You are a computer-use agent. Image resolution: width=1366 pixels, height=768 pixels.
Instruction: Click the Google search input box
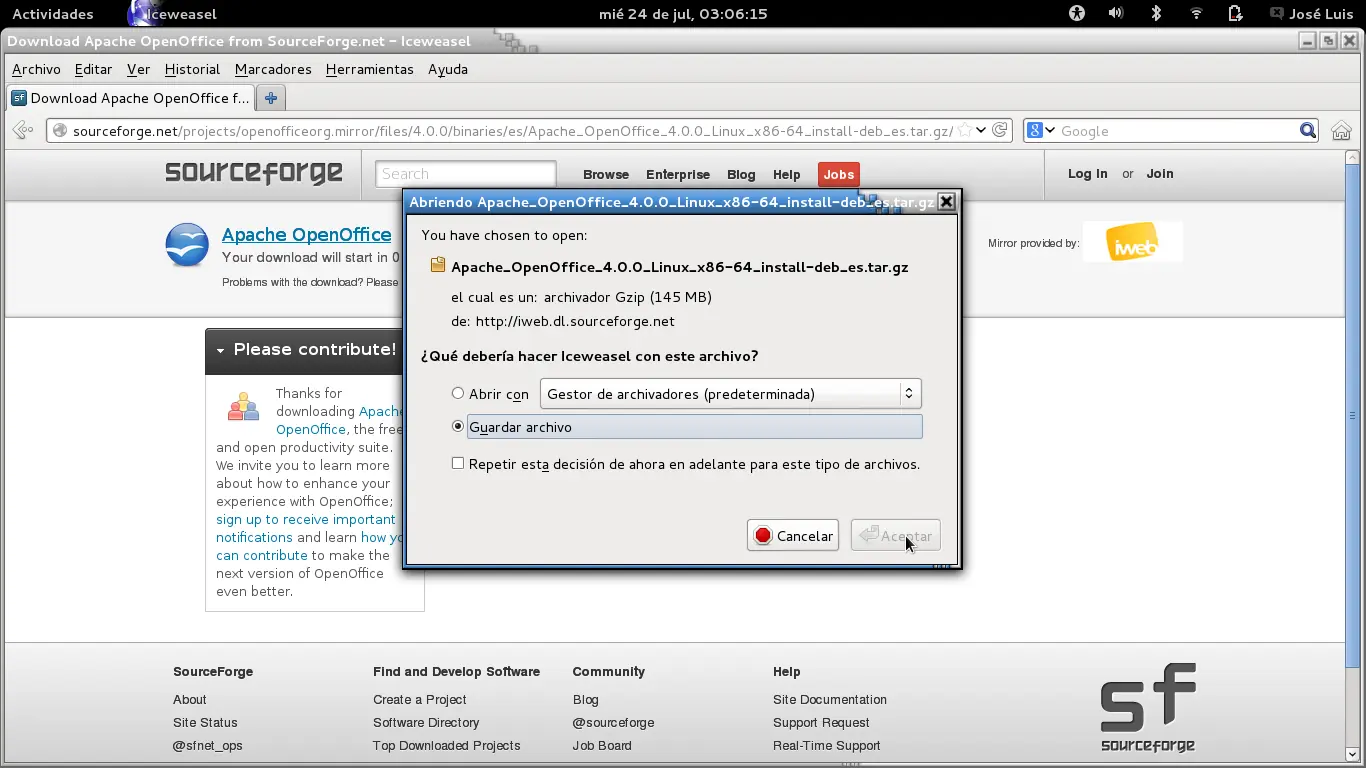[x=1178, y=131]
